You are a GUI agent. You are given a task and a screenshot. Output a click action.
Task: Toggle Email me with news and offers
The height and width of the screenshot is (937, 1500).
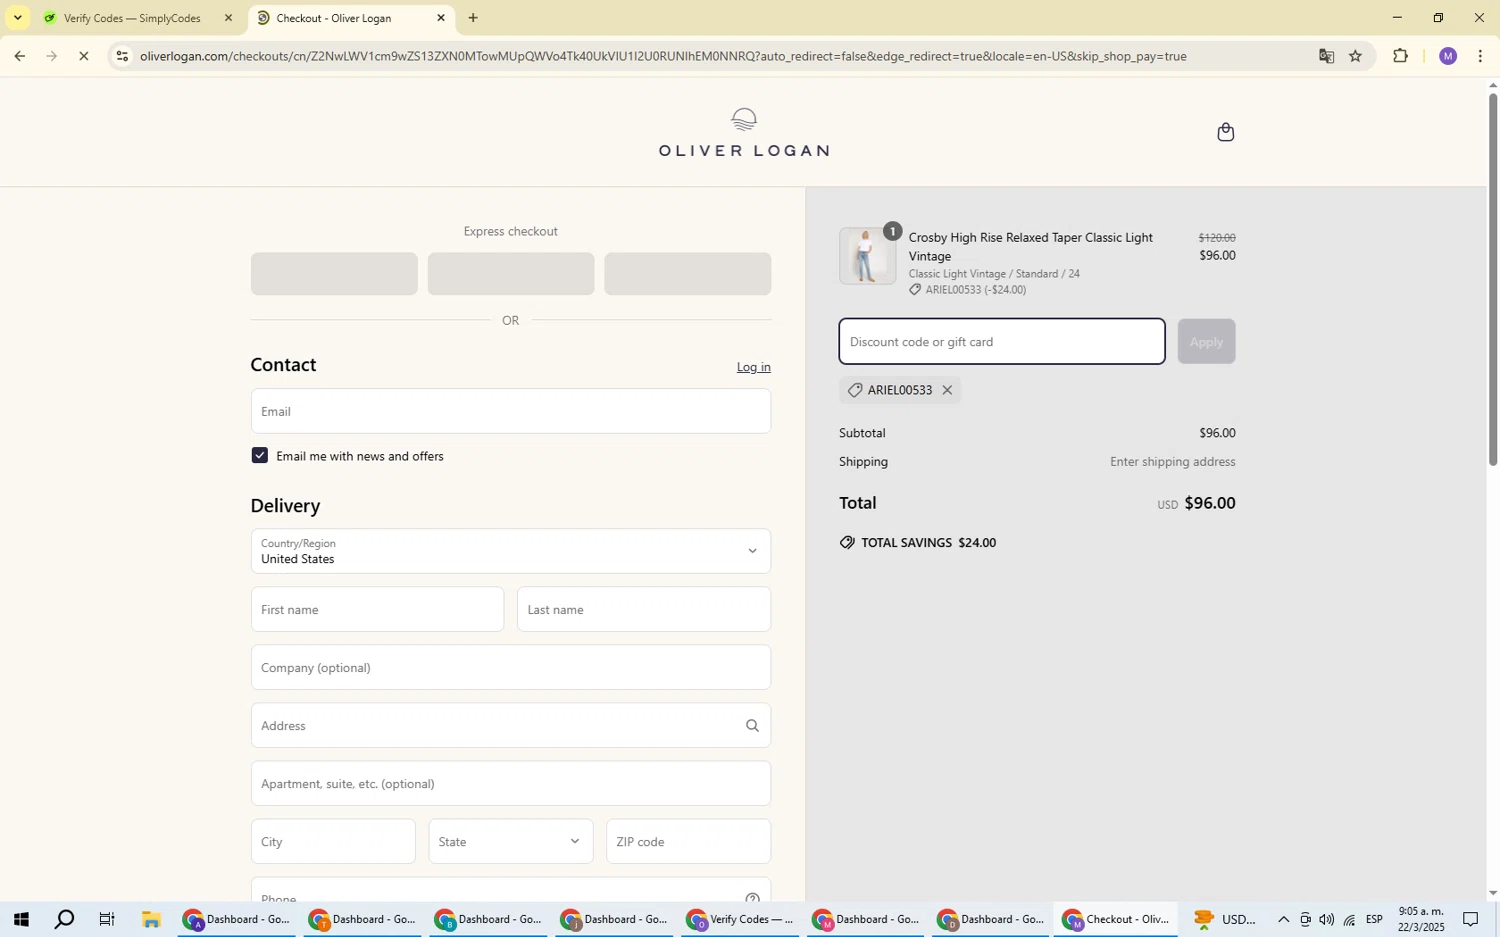coord(260,456)
